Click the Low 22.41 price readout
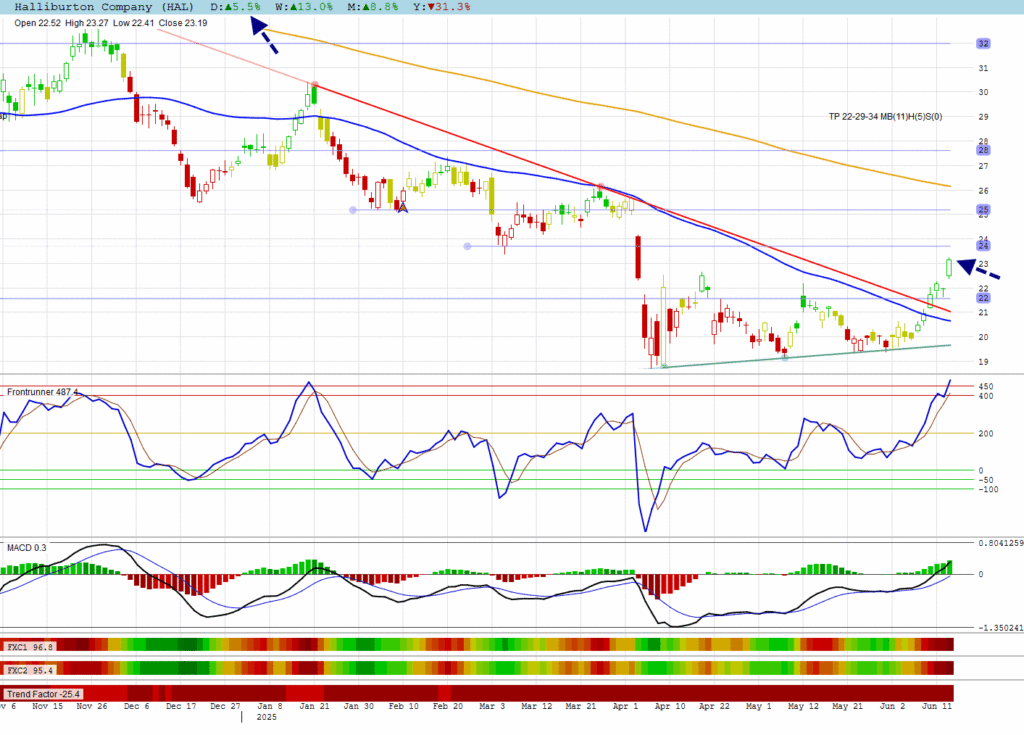The width and height of the screenshot is (1024, 735). point(133,23)
